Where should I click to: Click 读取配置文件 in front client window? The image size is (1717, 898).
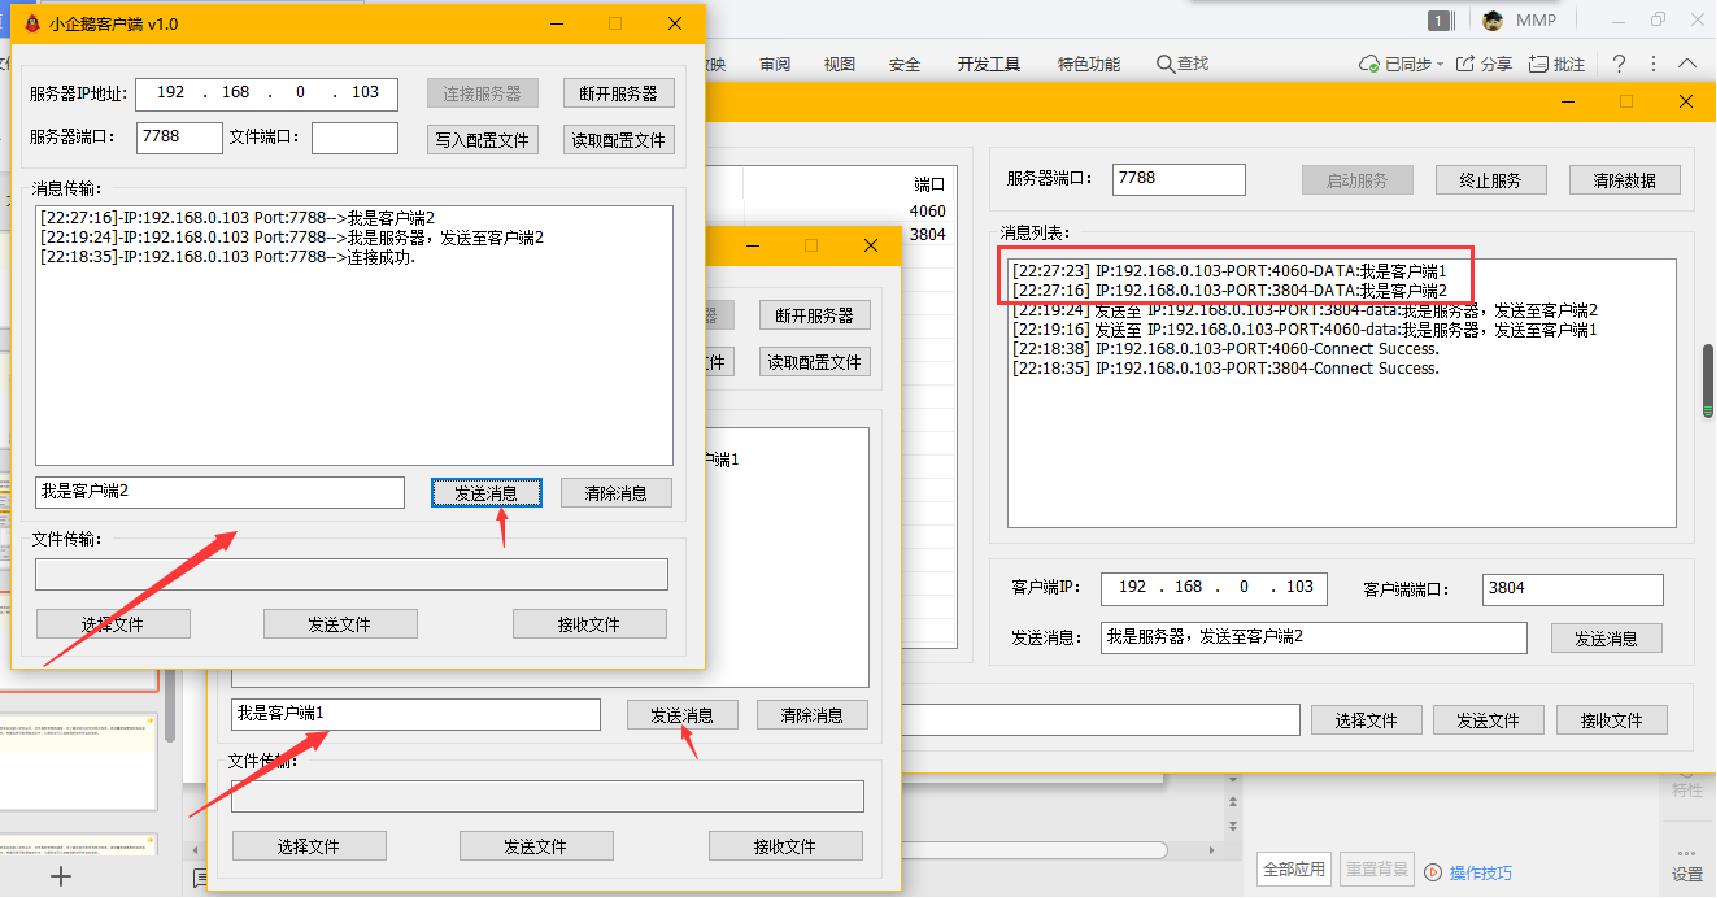(618, 139)
